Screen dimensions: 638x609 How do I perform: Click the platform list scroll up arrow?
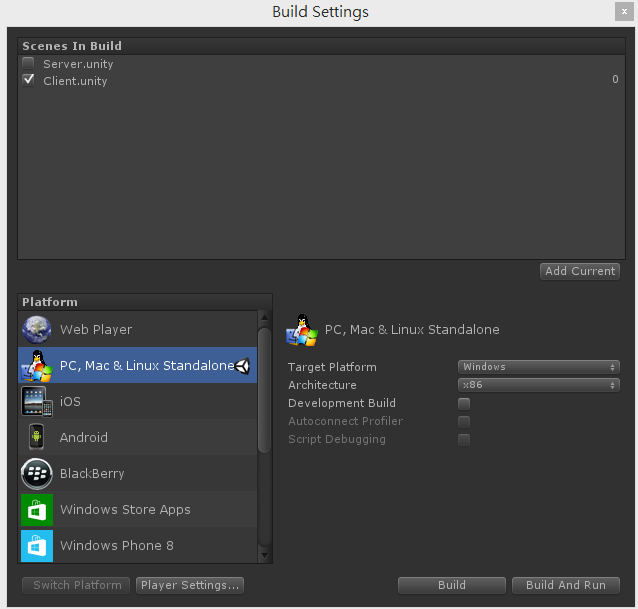[x=264, y=317]
